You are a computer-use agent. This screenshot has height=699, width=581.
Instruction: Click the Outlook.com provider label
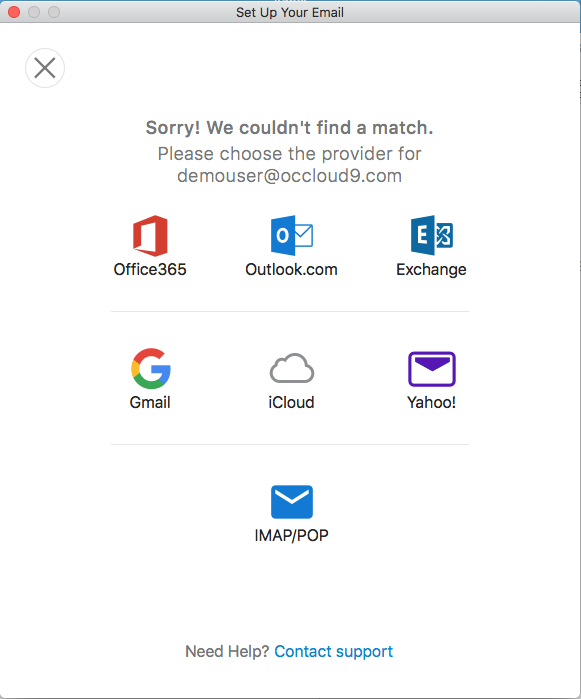(x=291, y=269)
